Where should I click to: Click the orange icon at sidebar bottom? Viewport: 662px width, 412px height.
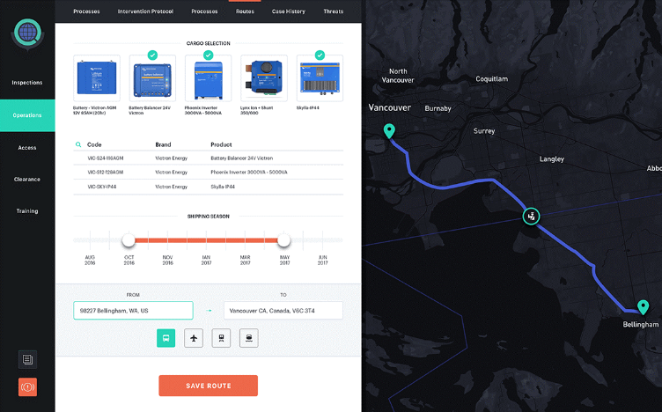[x=27, y=386]
